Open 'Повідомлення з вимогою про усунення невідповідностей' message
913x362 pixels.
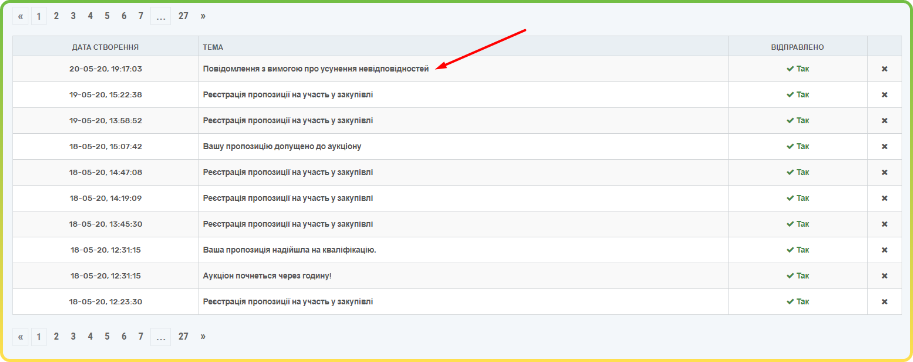click(316, 69)
